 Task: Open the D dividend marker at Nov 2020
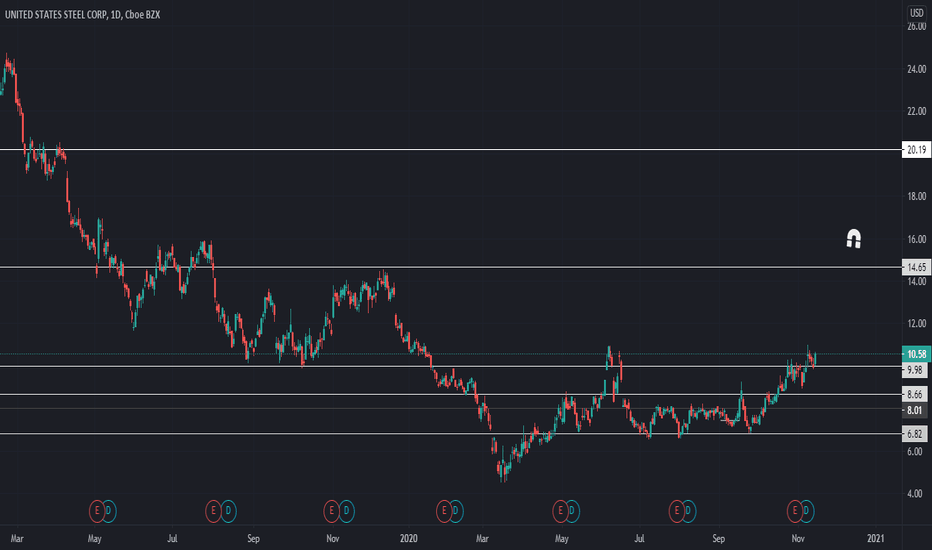point(806,511)
